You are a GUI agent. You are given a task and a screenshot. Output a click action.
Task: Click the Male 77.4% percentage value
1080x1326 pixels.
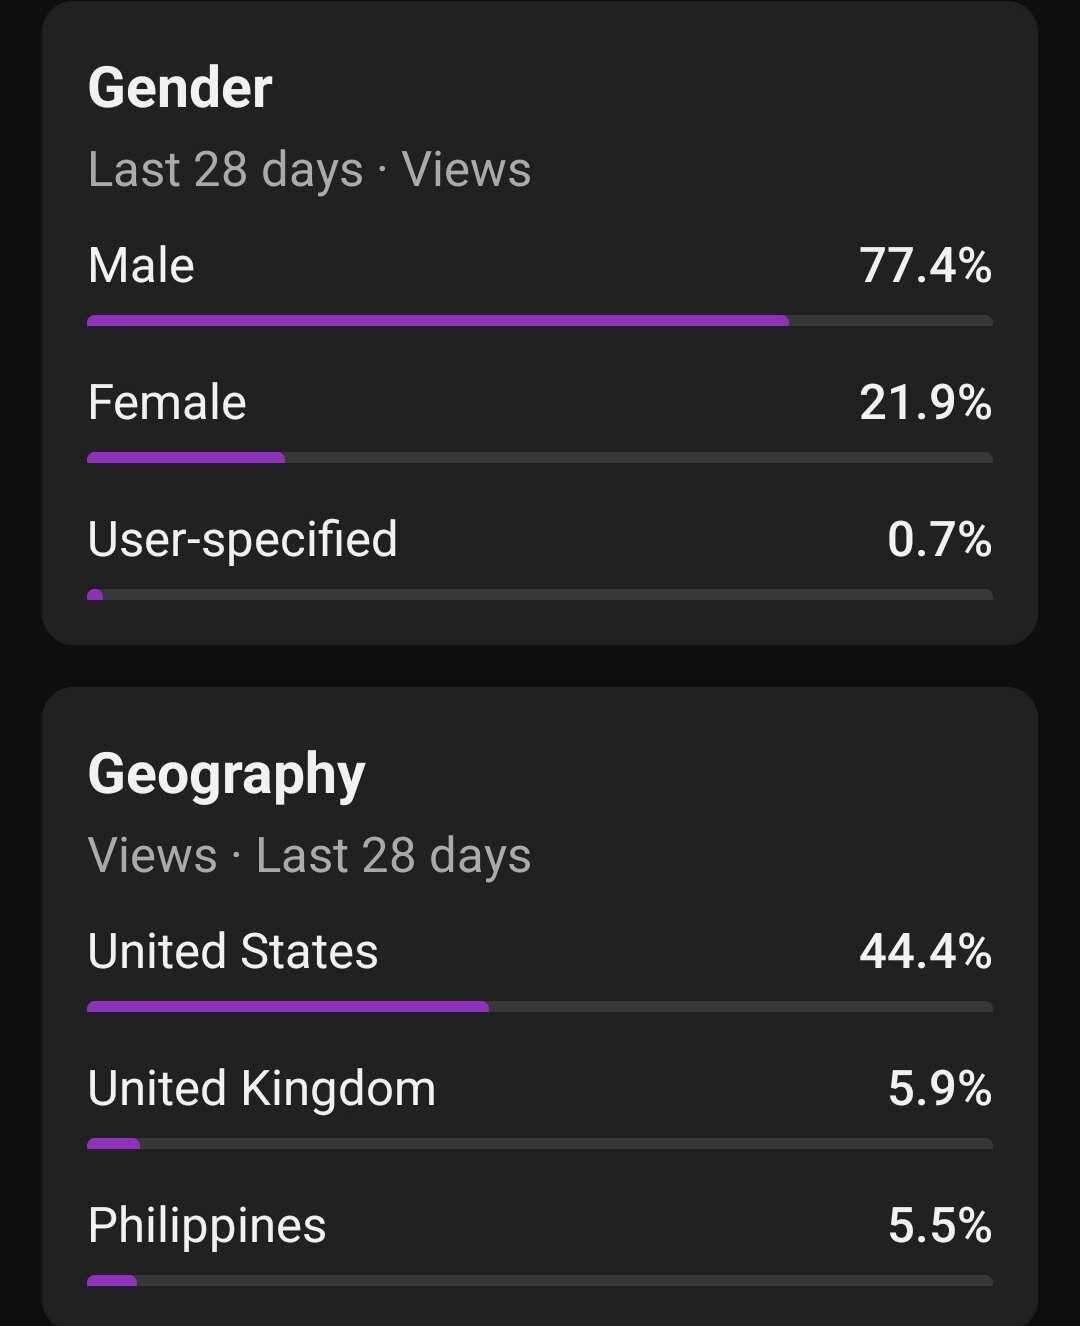pos(925,266)
